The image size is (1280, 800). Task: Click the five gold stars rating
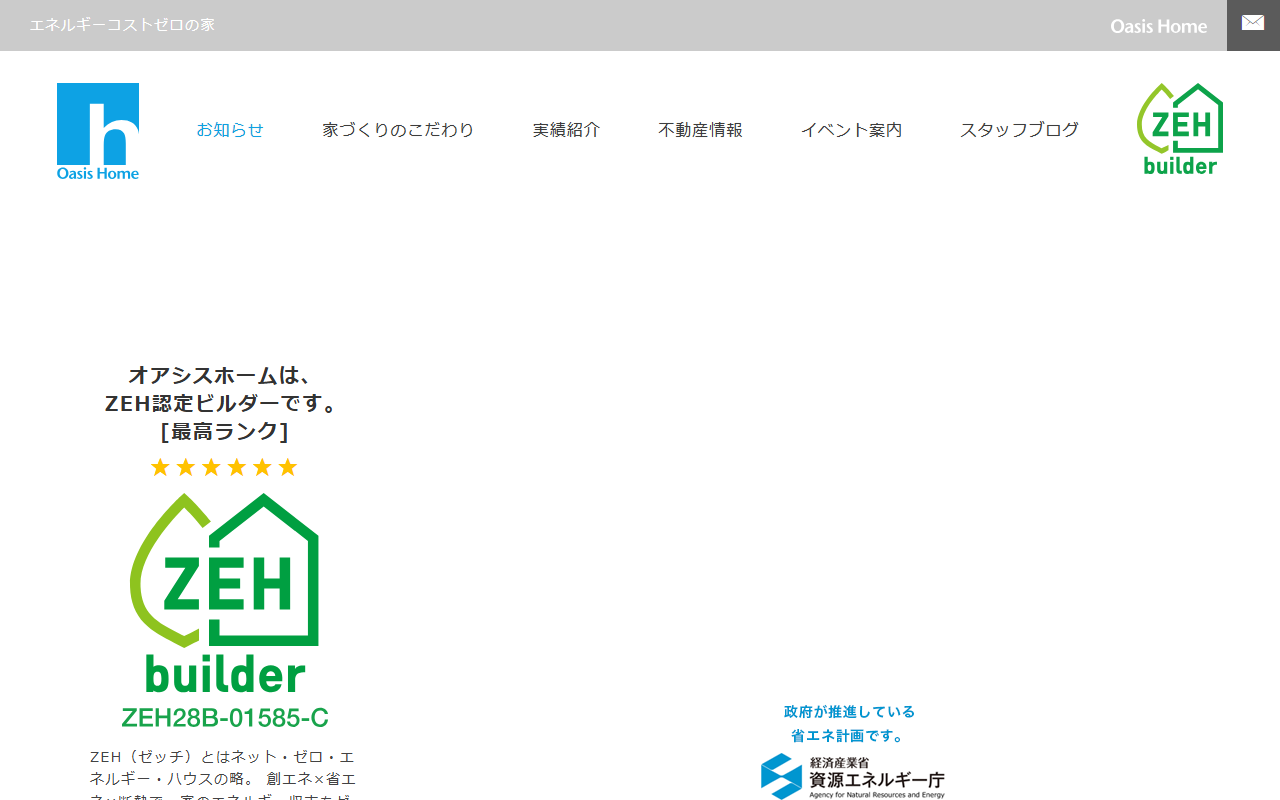(224, 467)
